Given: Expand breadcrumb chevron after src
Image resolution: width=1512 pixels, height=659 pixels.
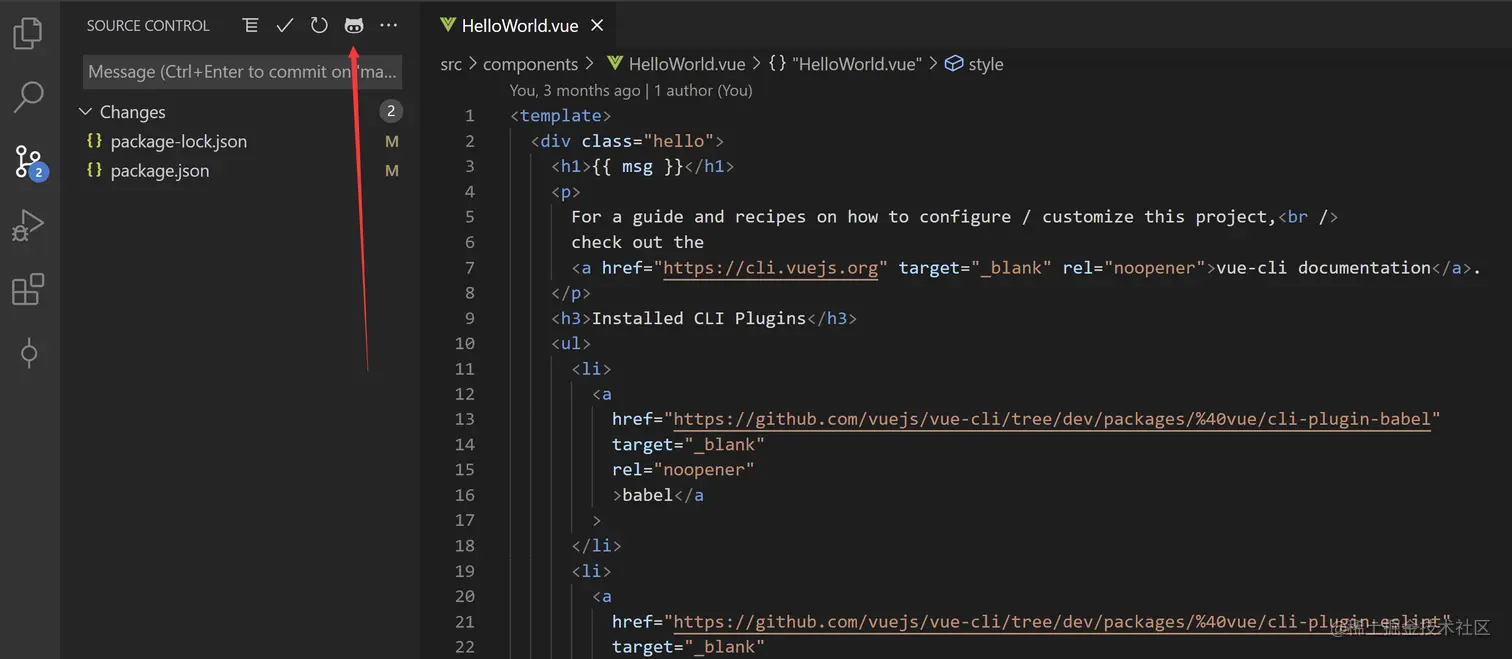Looking at the screenshot, I should pos(473,64).
